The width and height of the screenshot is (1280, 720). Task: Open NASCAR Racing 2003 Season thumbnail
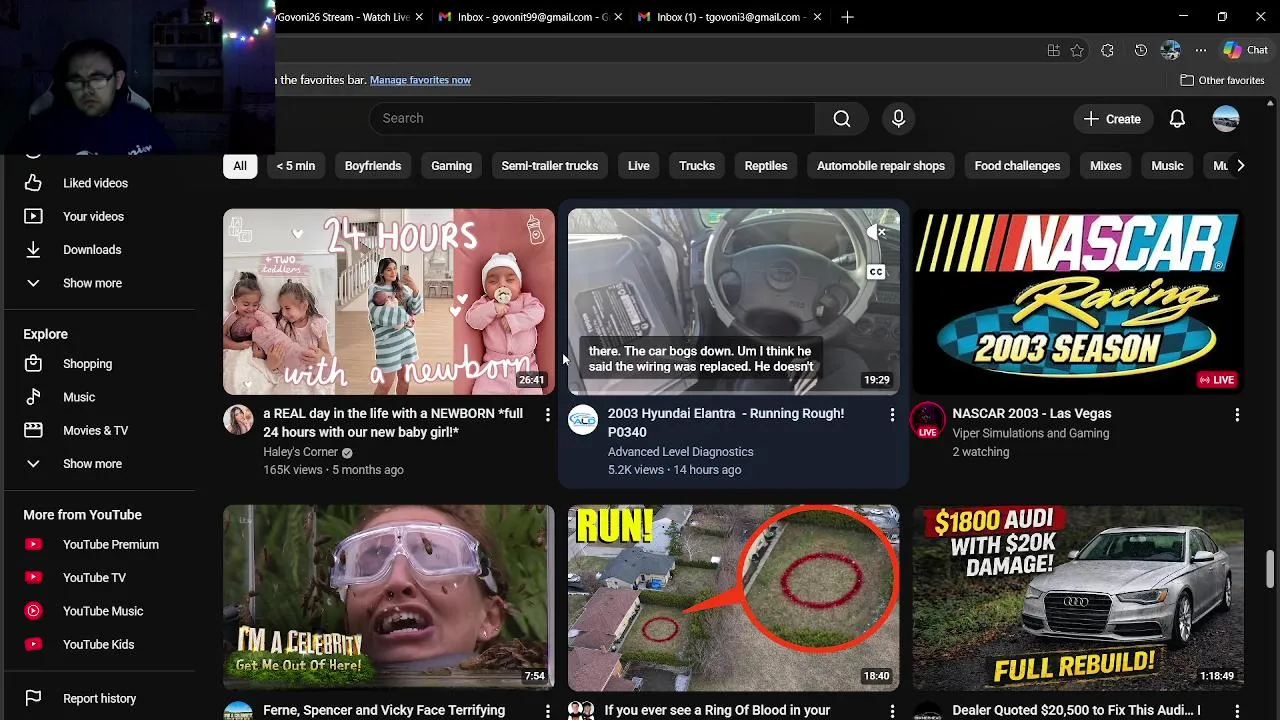pos(1078,301)
